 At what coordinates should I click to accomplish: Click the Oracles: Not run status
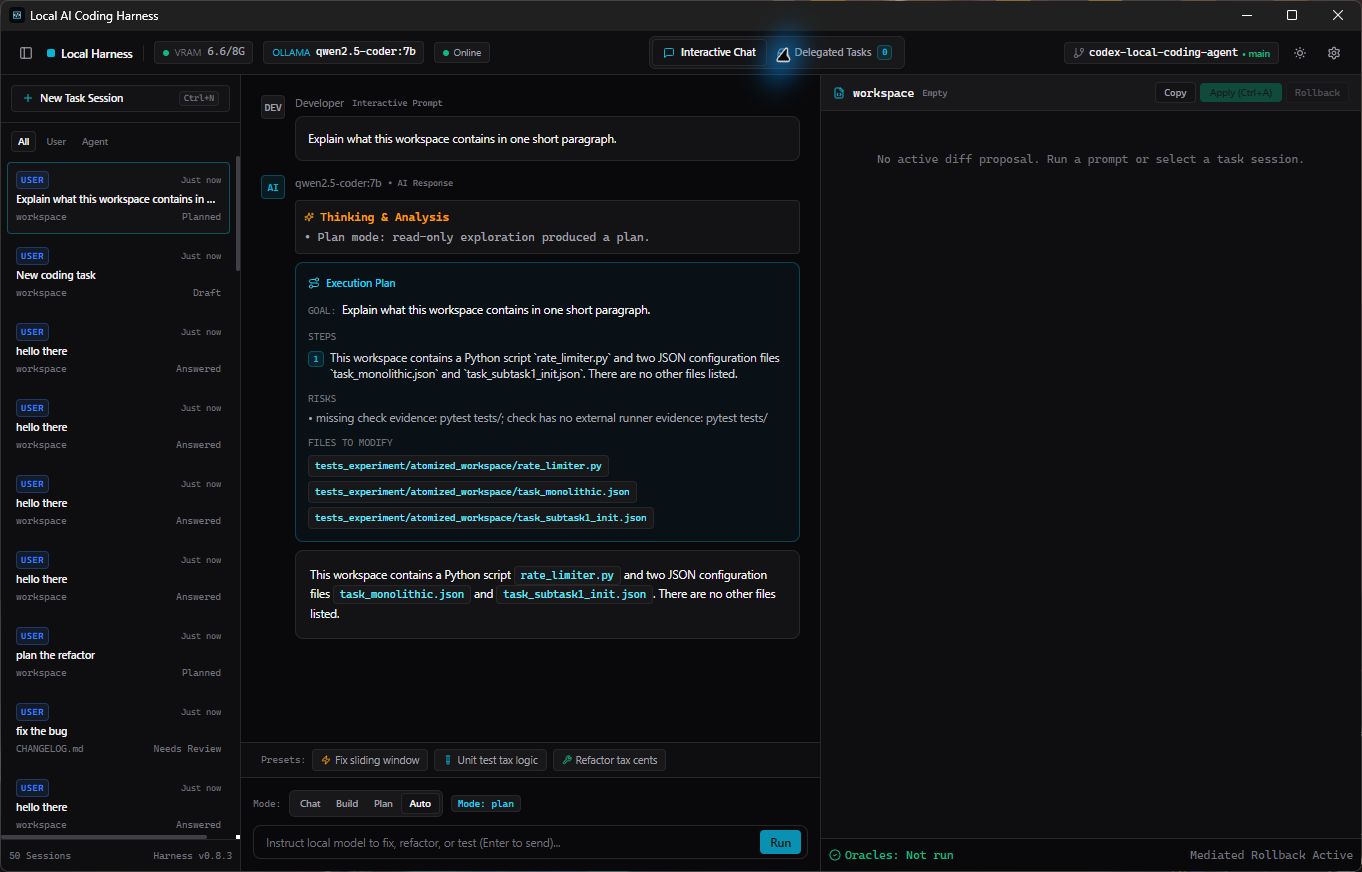tap(891, 855)
